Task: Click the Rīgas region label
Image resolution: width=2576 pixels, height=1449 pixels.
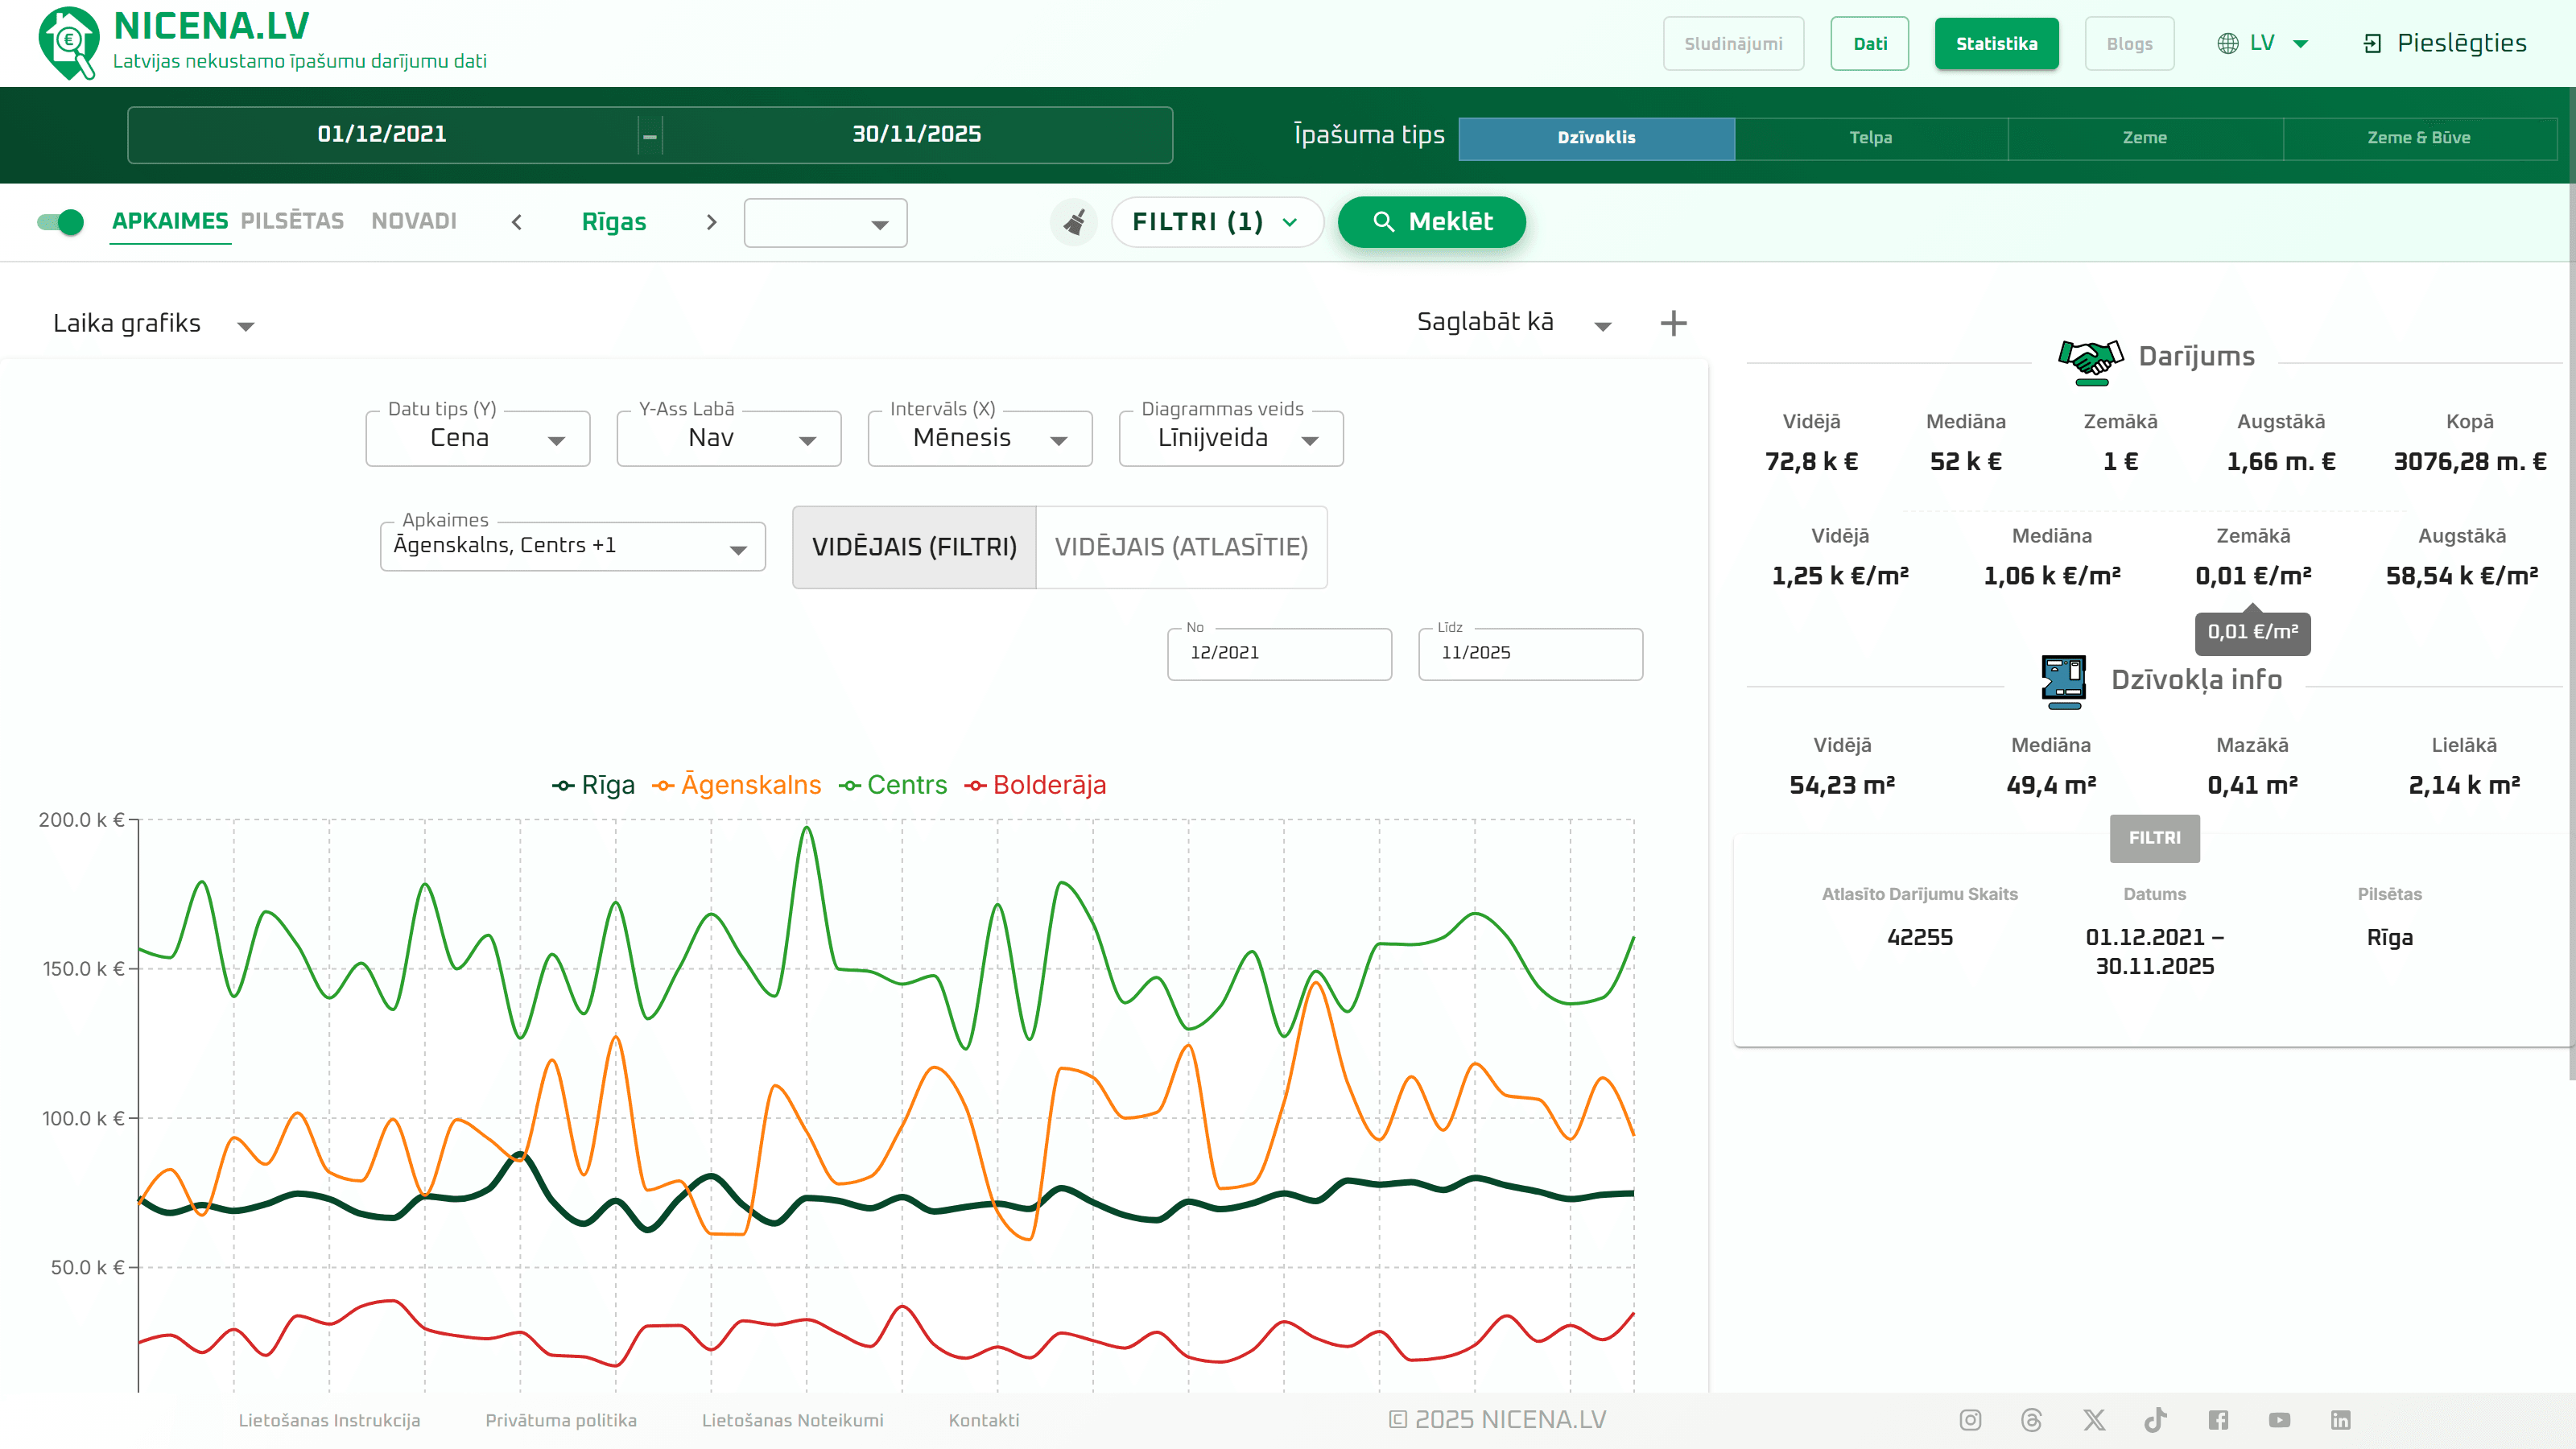Action: [x=614, y=222]
